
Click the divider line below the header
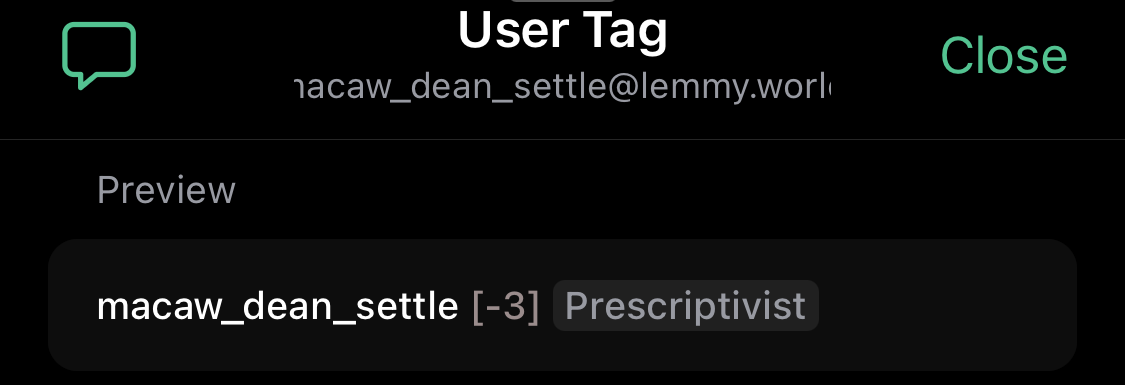pos(562,139)
